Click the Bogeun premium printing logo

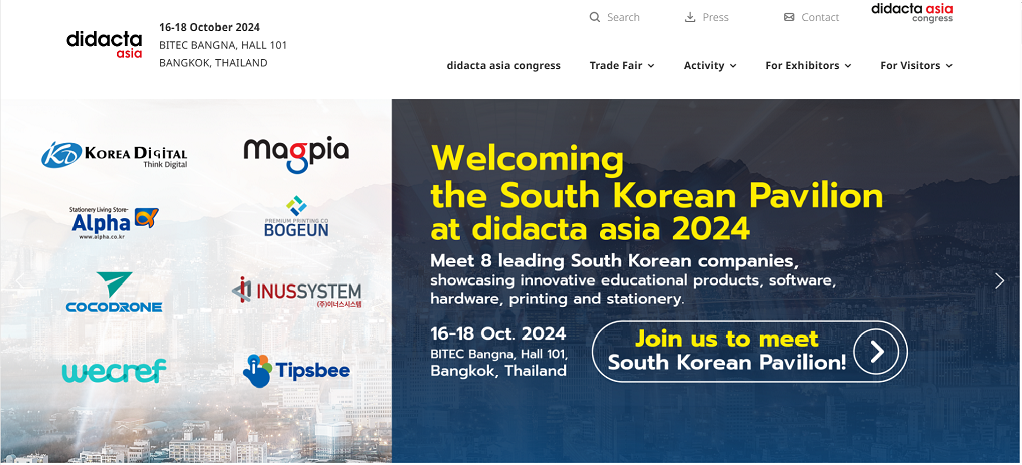click(x=297, y=217)
